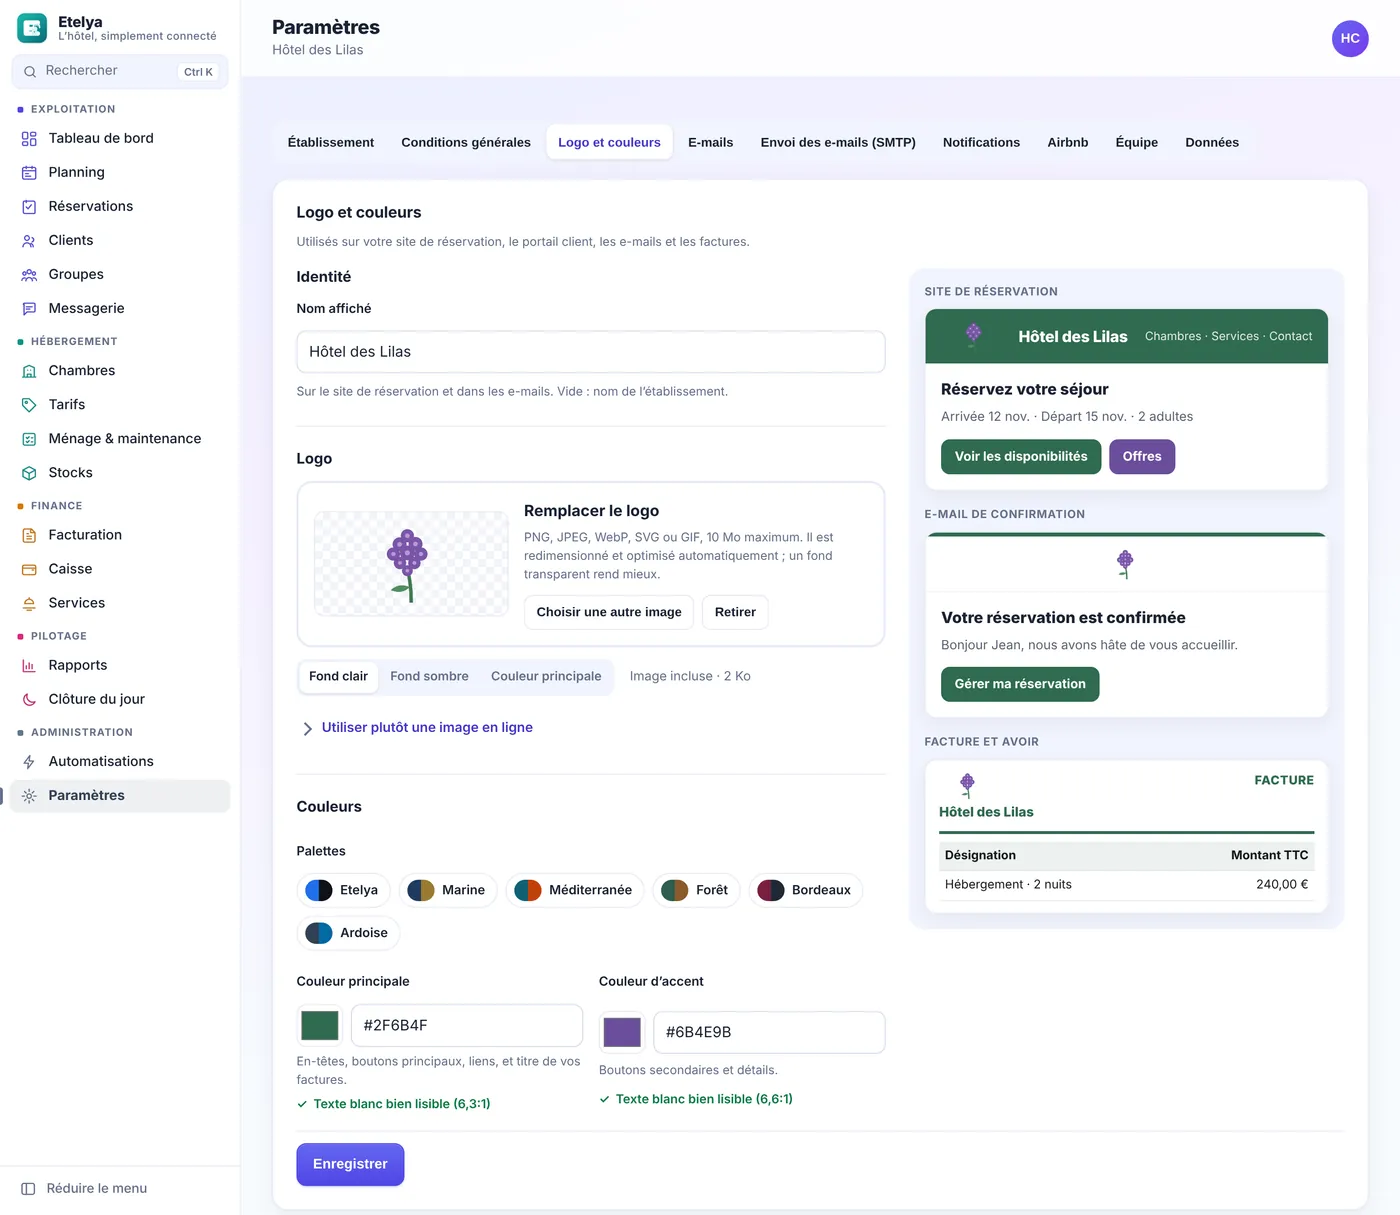Open the green Couleur principale swatch
Screen dimensions: 1400x1215
tap(320, 1025)
